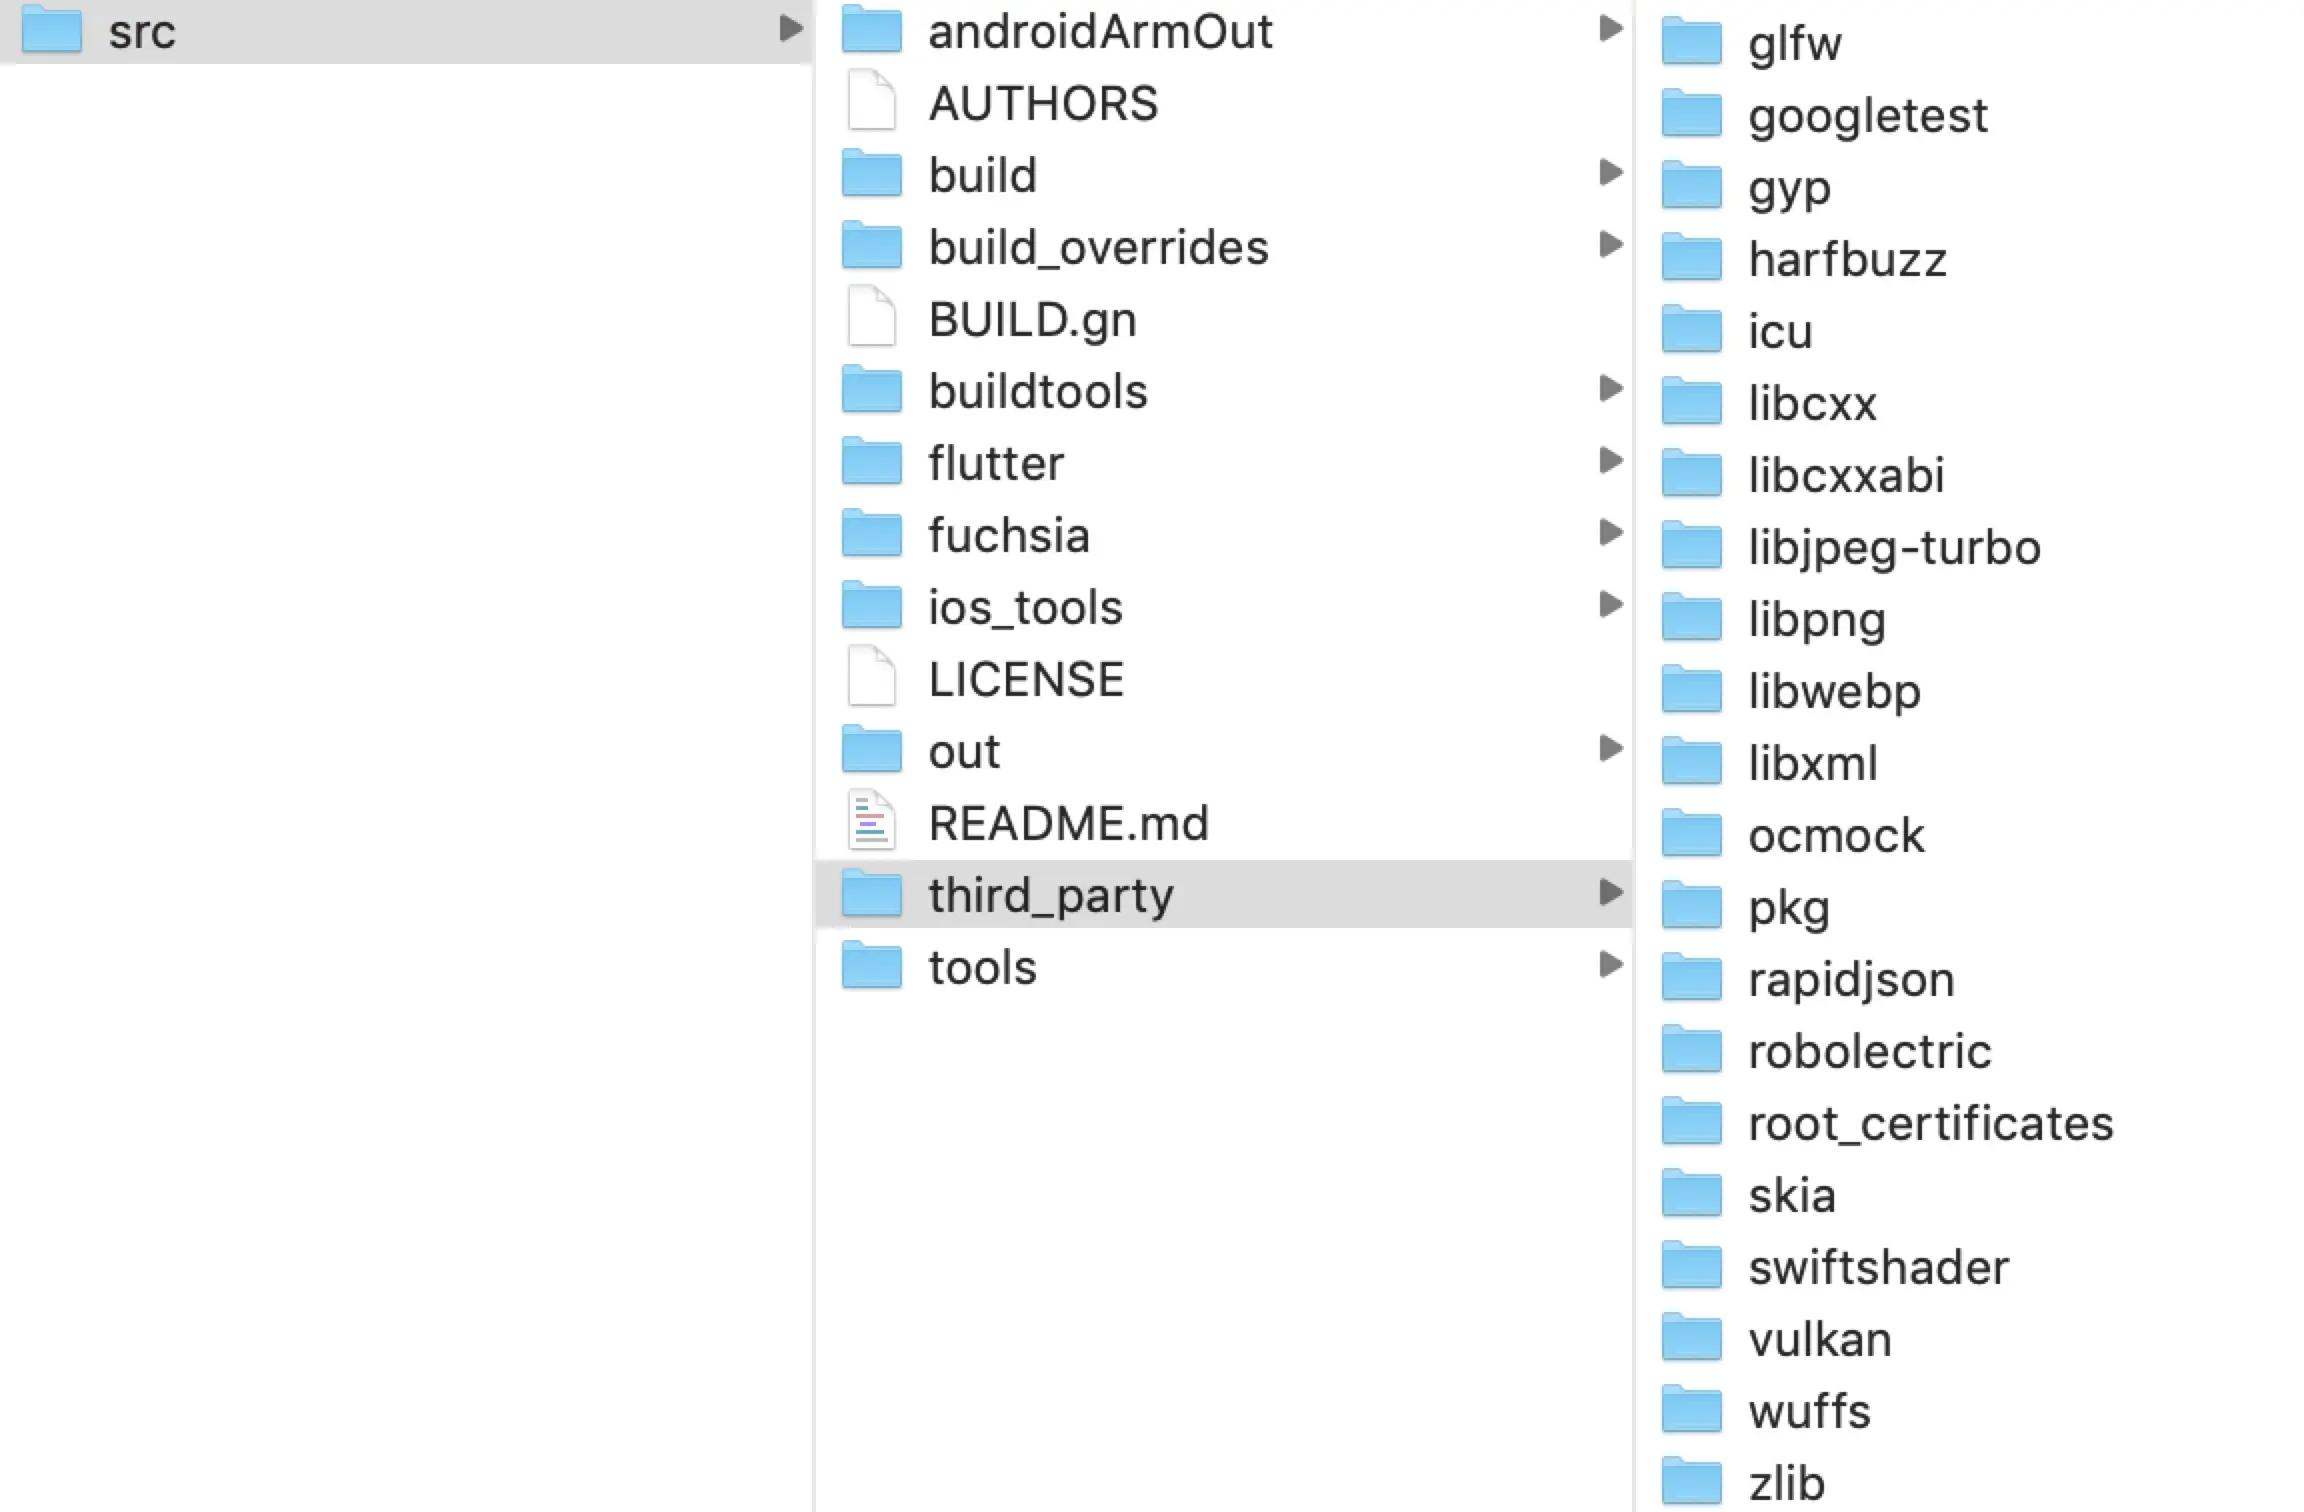Click the third_party folder icon
The height and width of the screenshot is (1512, 2304).
[871, 893]
